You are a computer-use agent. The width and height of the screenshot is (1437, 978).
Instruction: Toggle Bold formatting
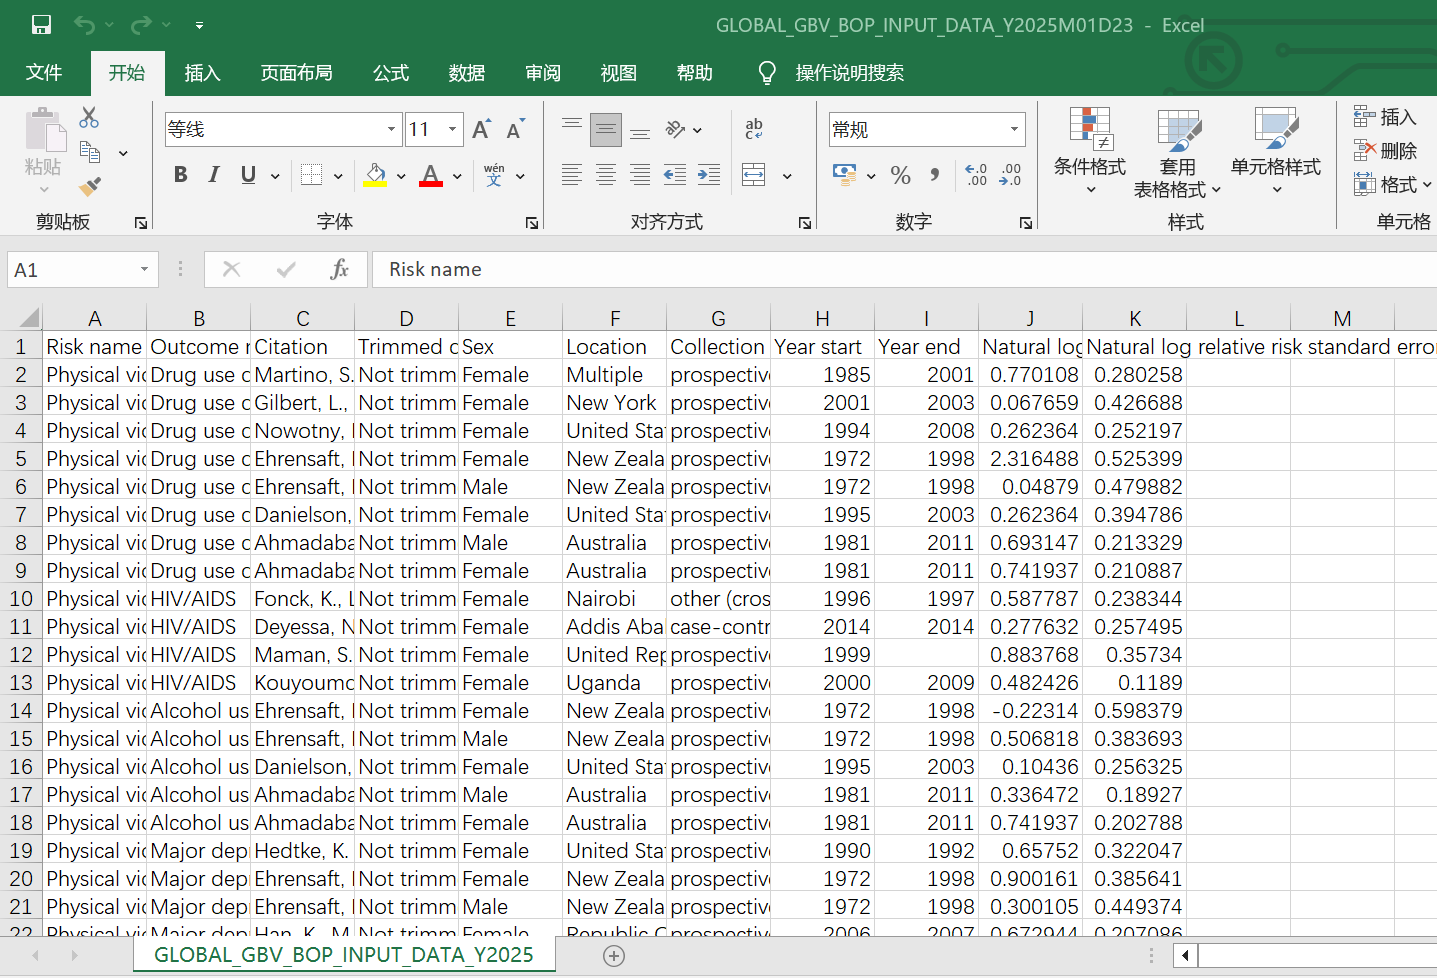180,175
